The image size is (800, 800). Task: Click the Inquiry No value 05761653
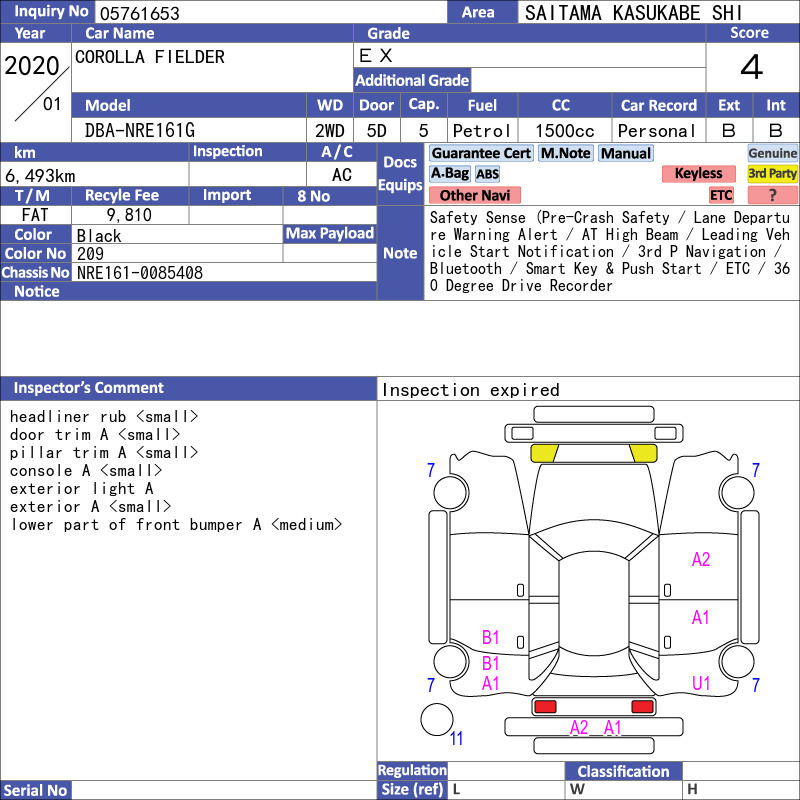[139, 13]
